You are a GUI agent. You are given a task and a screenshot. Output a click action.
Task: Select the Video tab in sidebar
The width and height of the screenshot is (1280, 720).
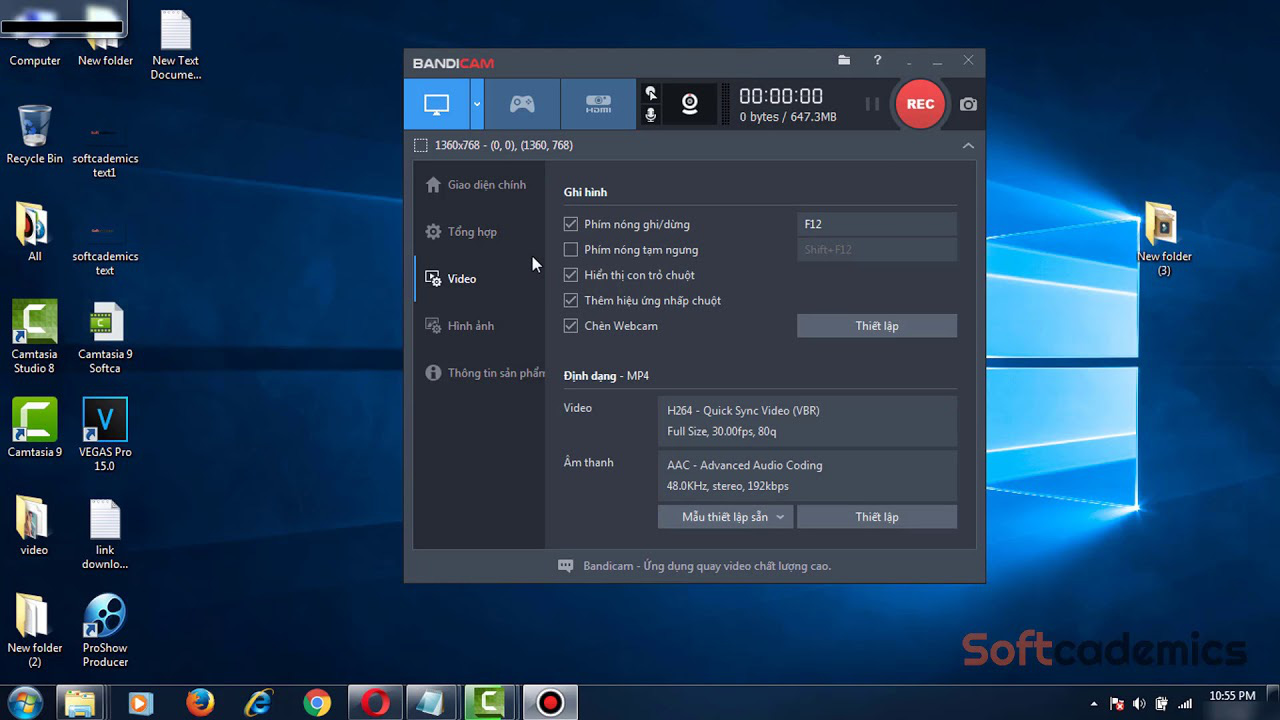[x=480, y=279]
